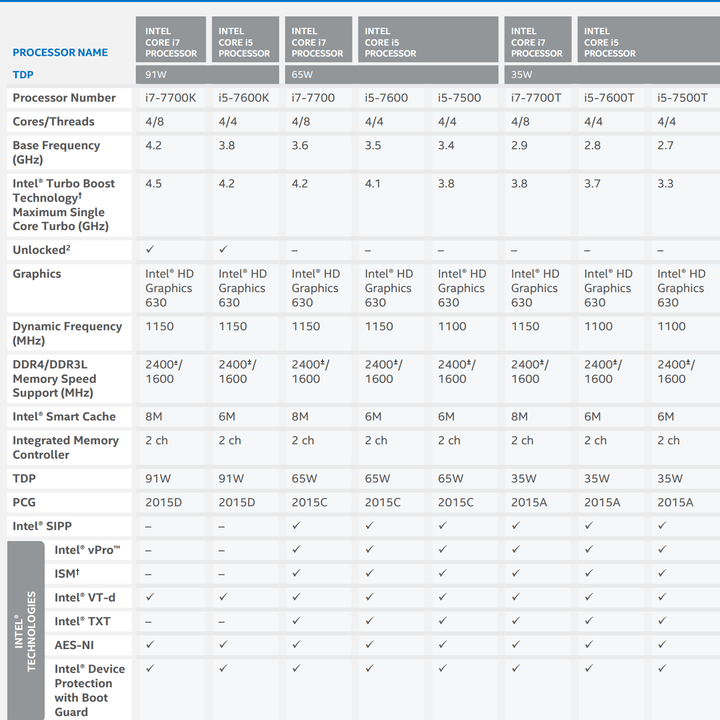The width and height of the screenshot is (720, 720).
Task: Select the Intel Core i5 header above i5-7600T
Action: tap(648, 39)
